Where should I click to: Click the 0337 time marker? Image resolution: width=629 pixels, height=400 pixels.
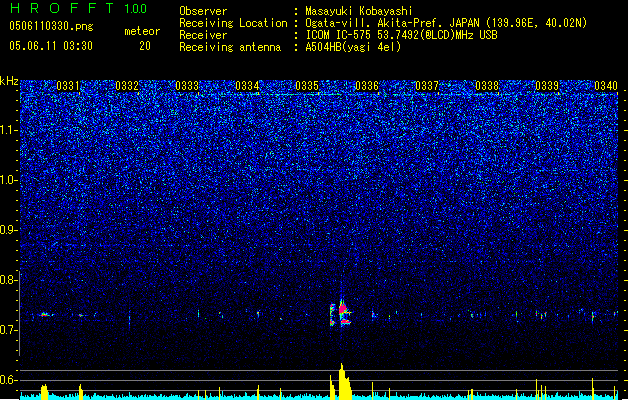coord(427,86)
